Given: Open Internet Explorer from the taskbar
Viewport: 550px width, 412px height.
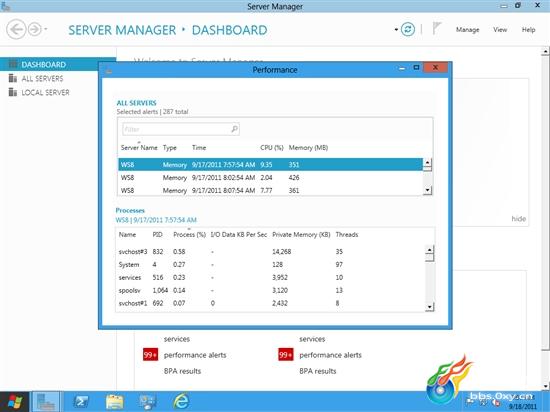Looking at the screenshot, I should click(x=181, y=401).
